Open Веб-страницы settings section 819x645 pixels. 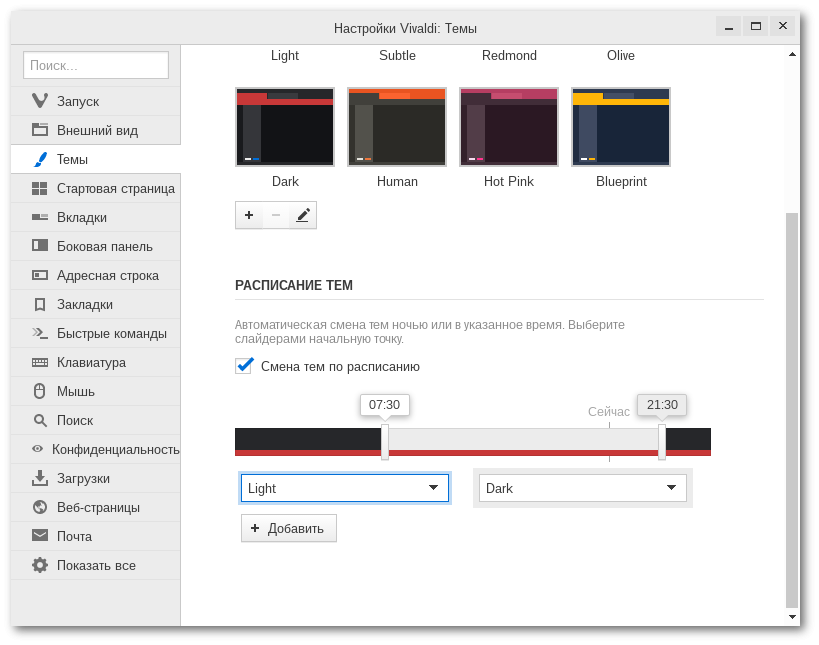point(96,507)
